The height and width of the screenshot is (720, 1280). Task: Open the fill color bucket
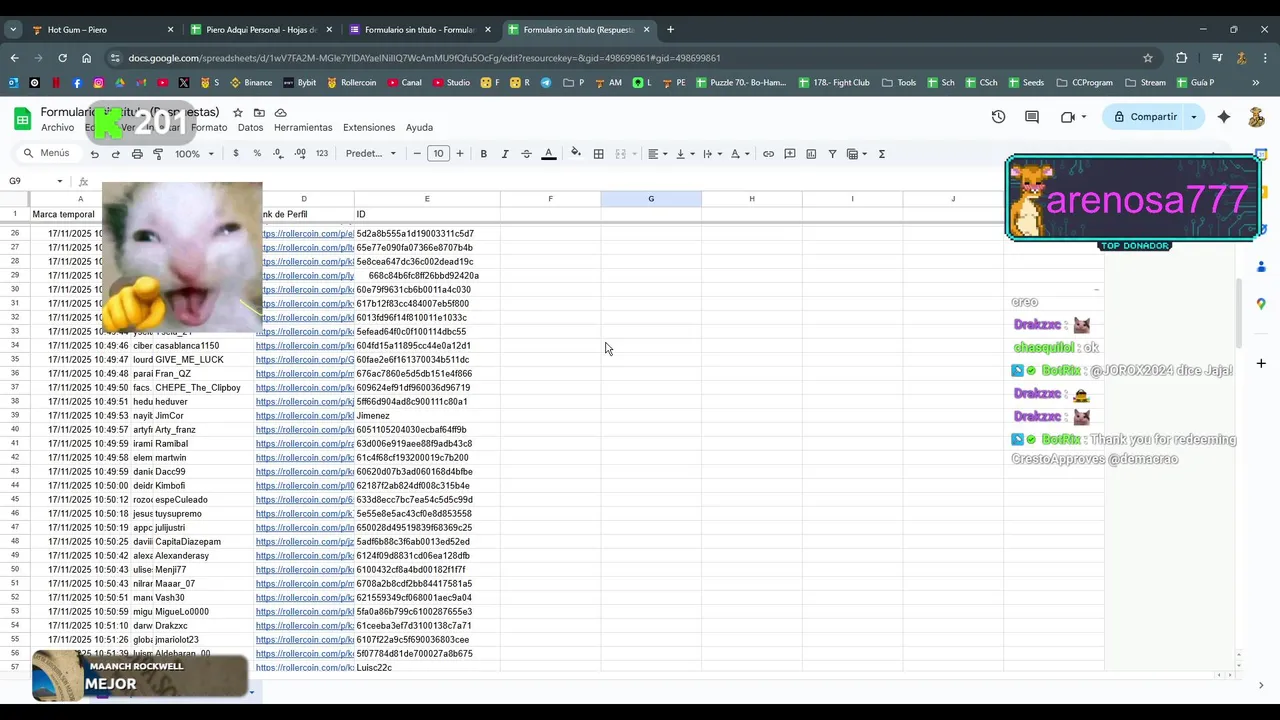pyautogui.click(x=575, y=154)
